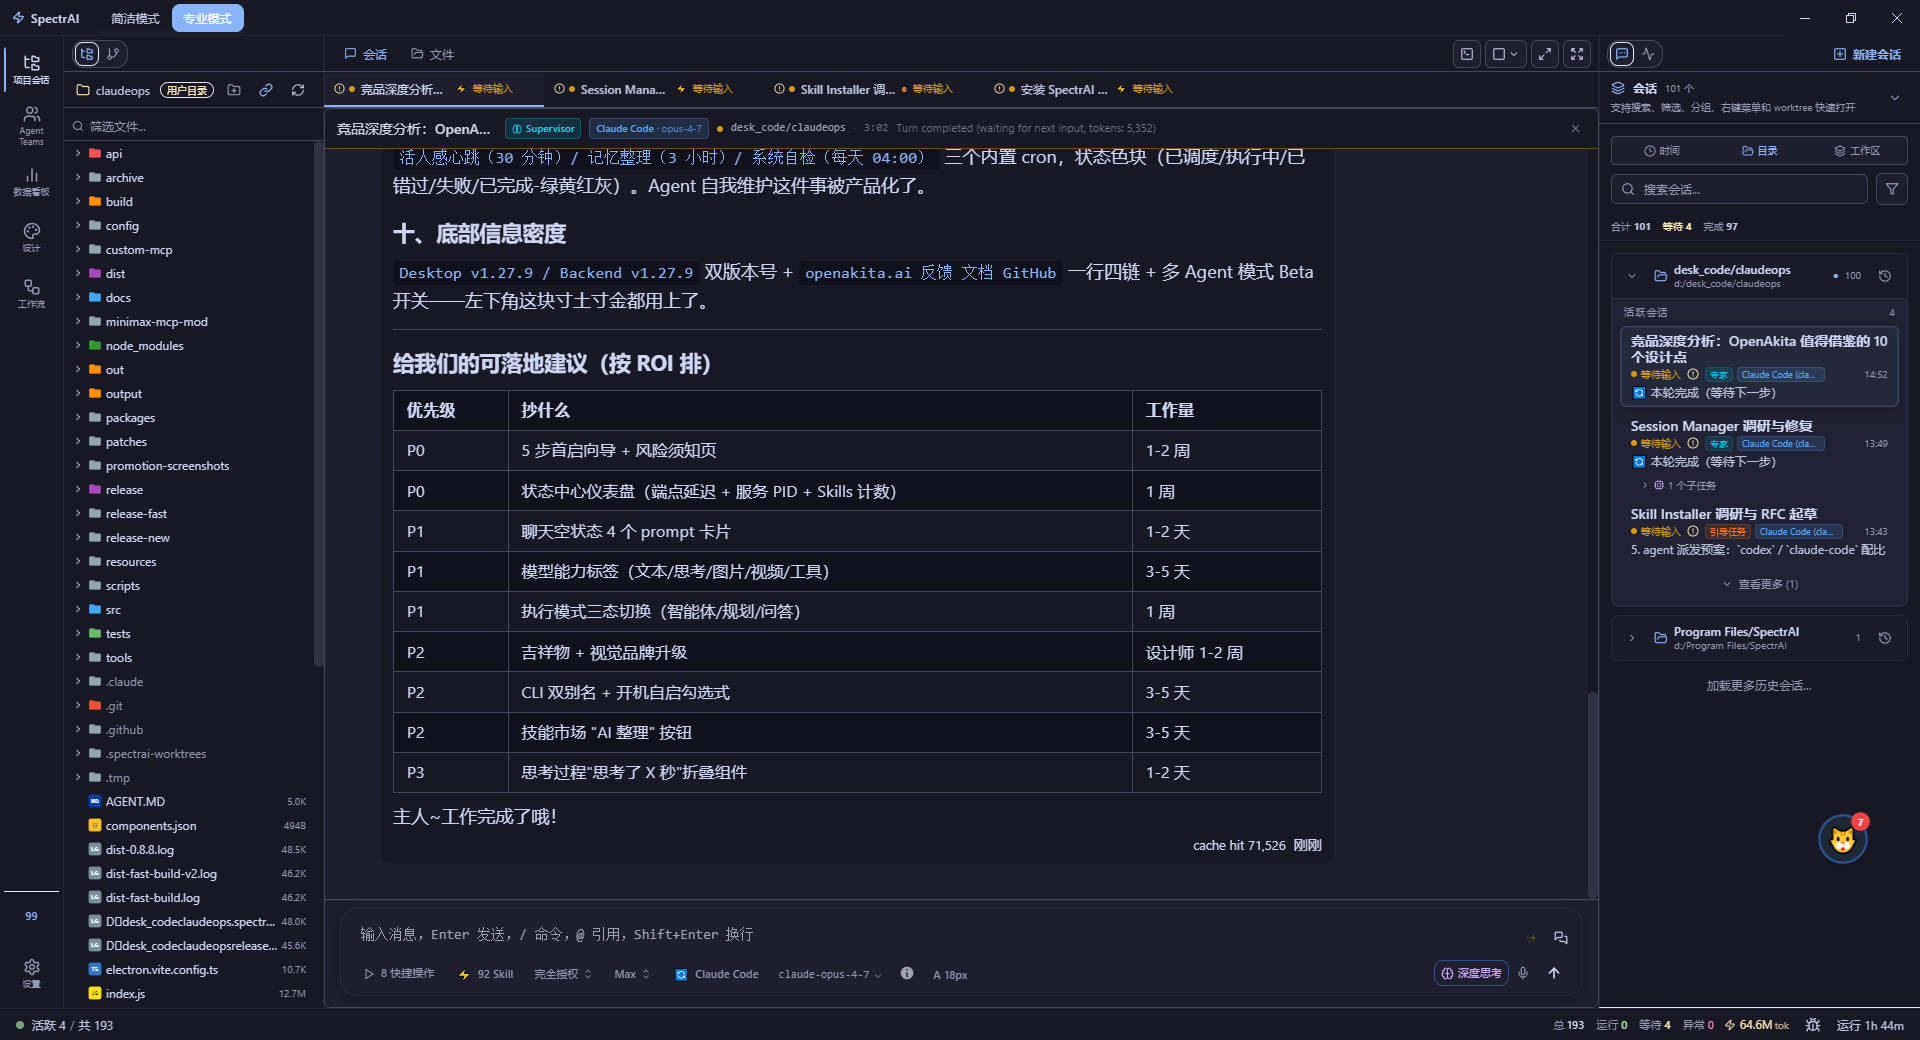Group sessions by 目录

pos(1759,151)
